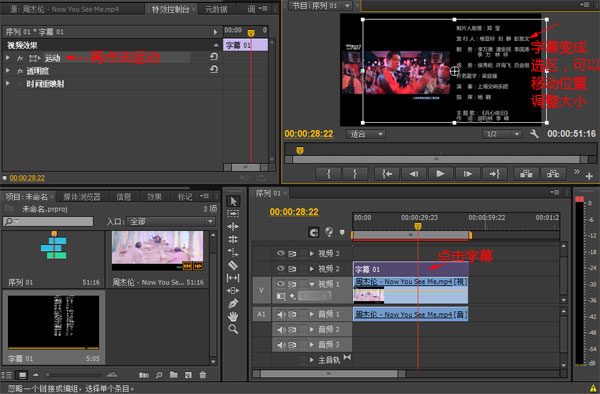Step back one frame
600x394 pixels.
[414, 174]
